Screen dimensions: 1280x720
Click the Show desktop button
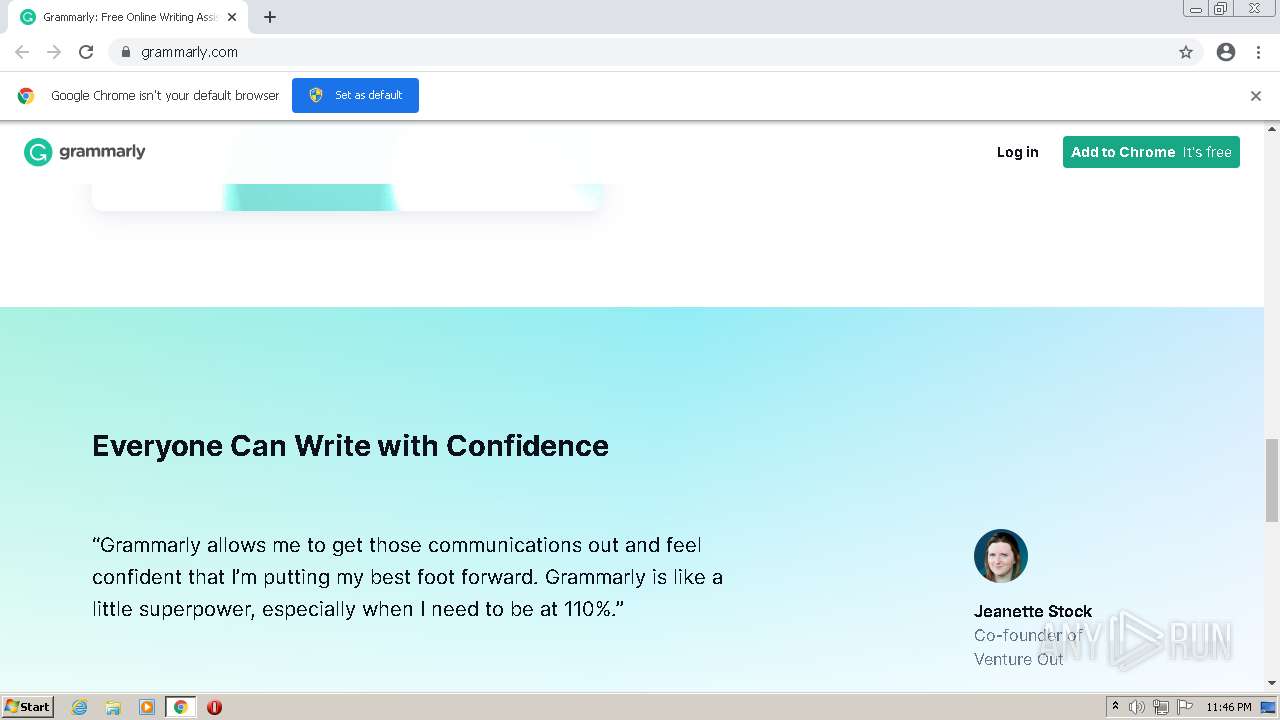pos(1269,707)
